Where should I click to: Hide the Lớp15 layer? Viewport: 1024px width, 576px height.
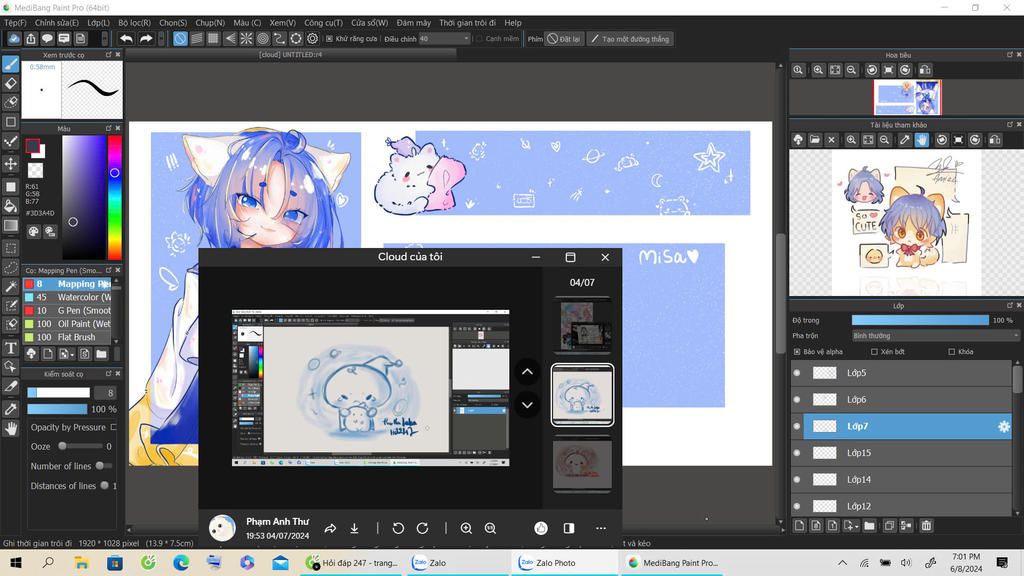click(797, 453)
